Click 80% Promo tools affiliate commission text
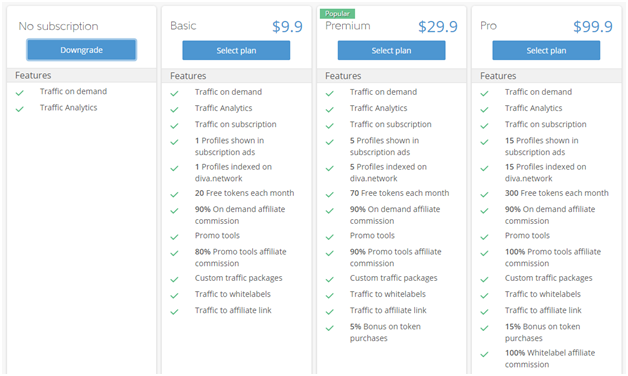The image size is (628, 376). tap(241, 257)
